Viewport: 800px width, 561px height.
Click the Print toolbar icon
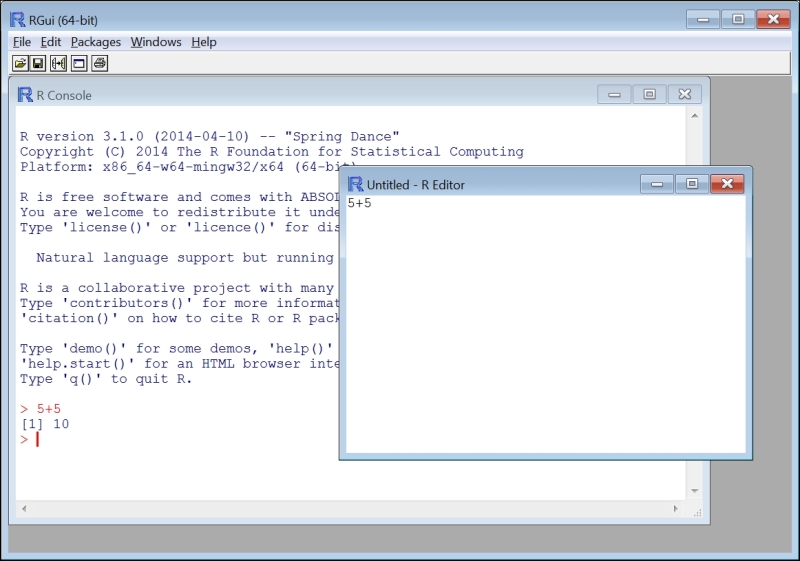99,63
